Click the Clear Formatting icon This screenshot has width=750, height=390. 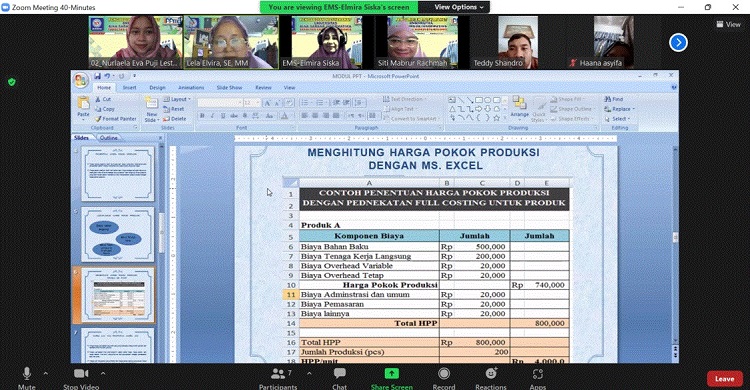[x=289, y=103]
